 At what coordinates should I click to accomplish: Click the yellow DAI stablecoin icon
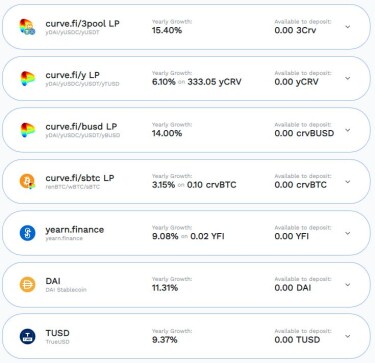pos(27,285)
